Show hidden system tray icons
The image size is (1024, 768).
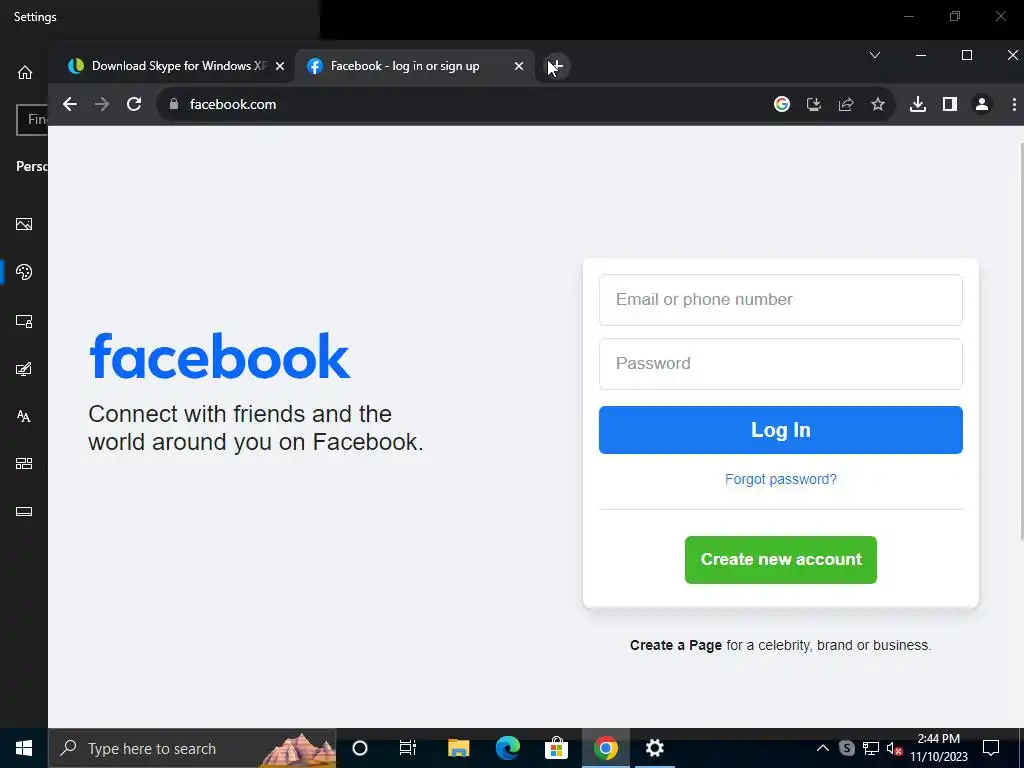coord(823,748)
